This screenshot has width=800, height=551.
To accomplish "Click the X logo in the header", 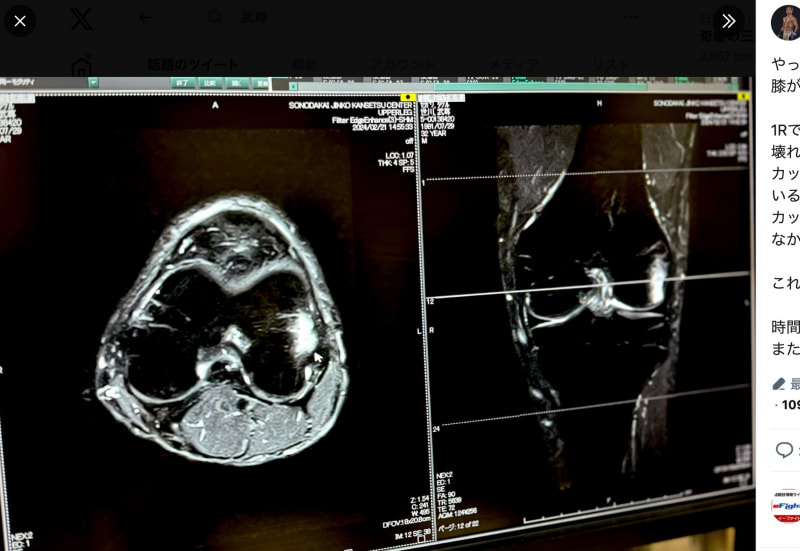I will pyautogui.click(x=81, y=18).
